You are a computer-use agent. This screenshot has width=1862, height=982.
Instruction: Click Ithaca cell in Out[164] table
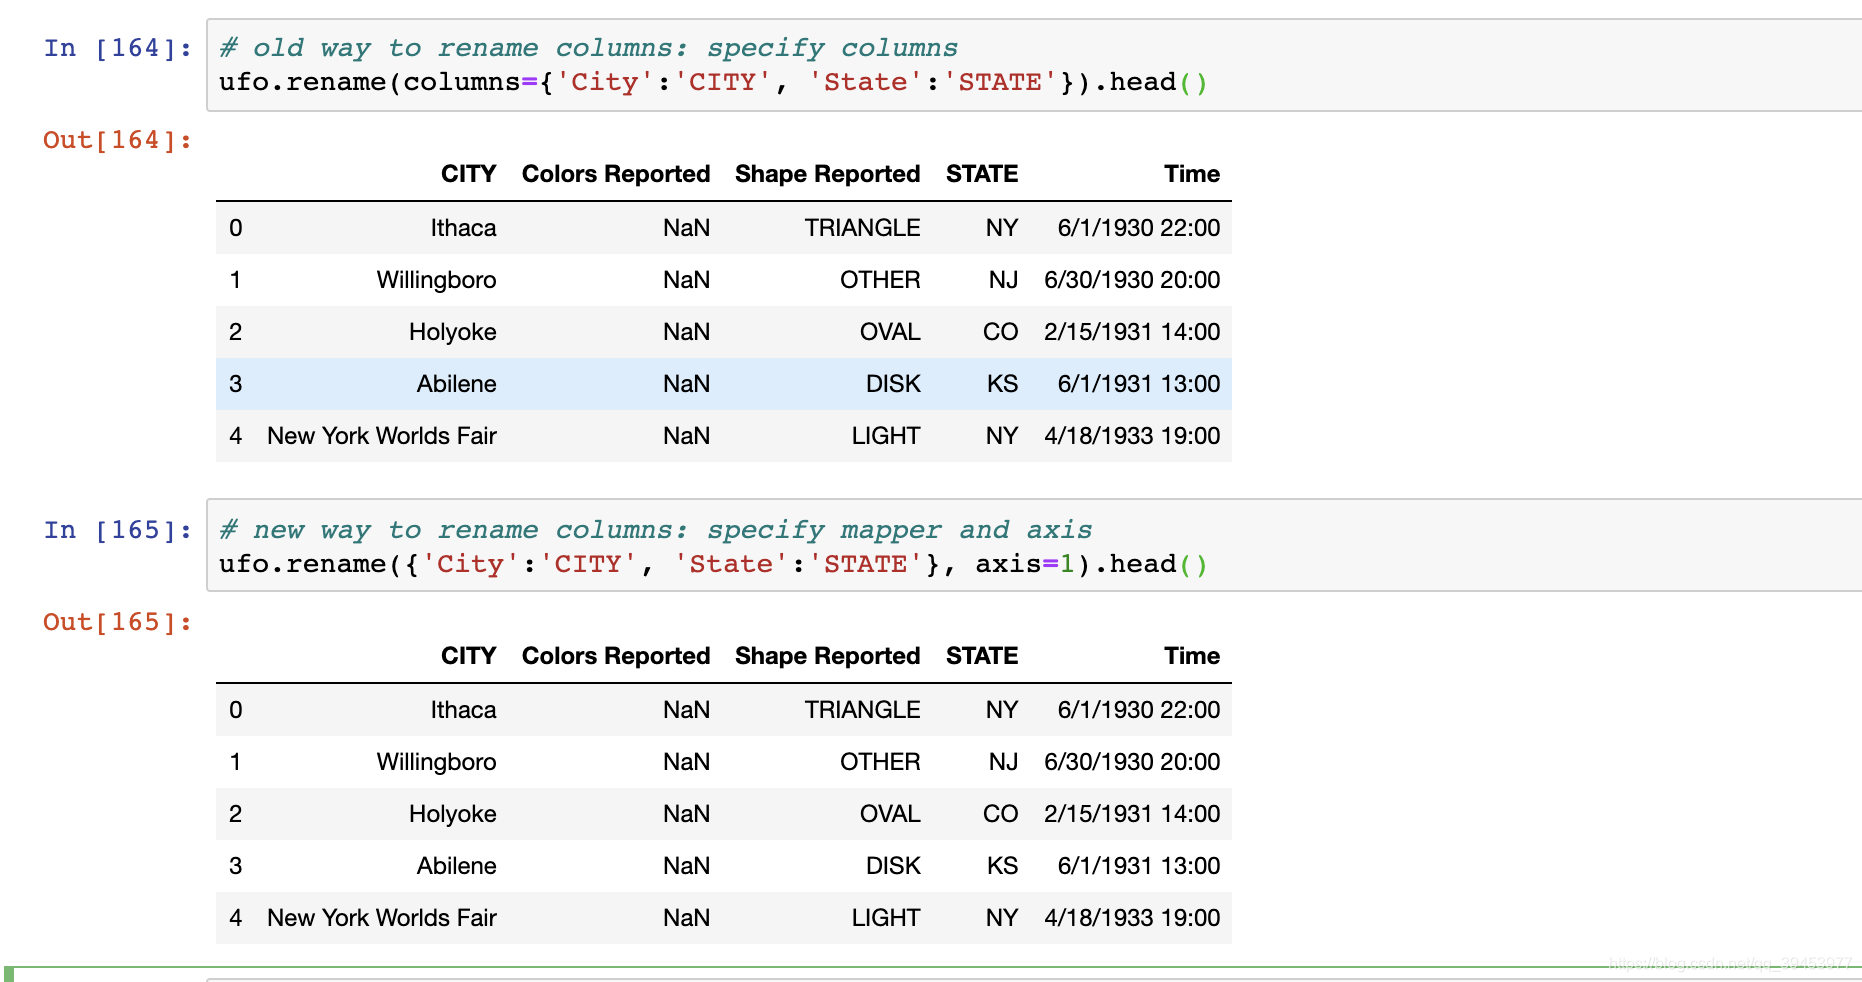pyautogui.click(x=464, y=228)
